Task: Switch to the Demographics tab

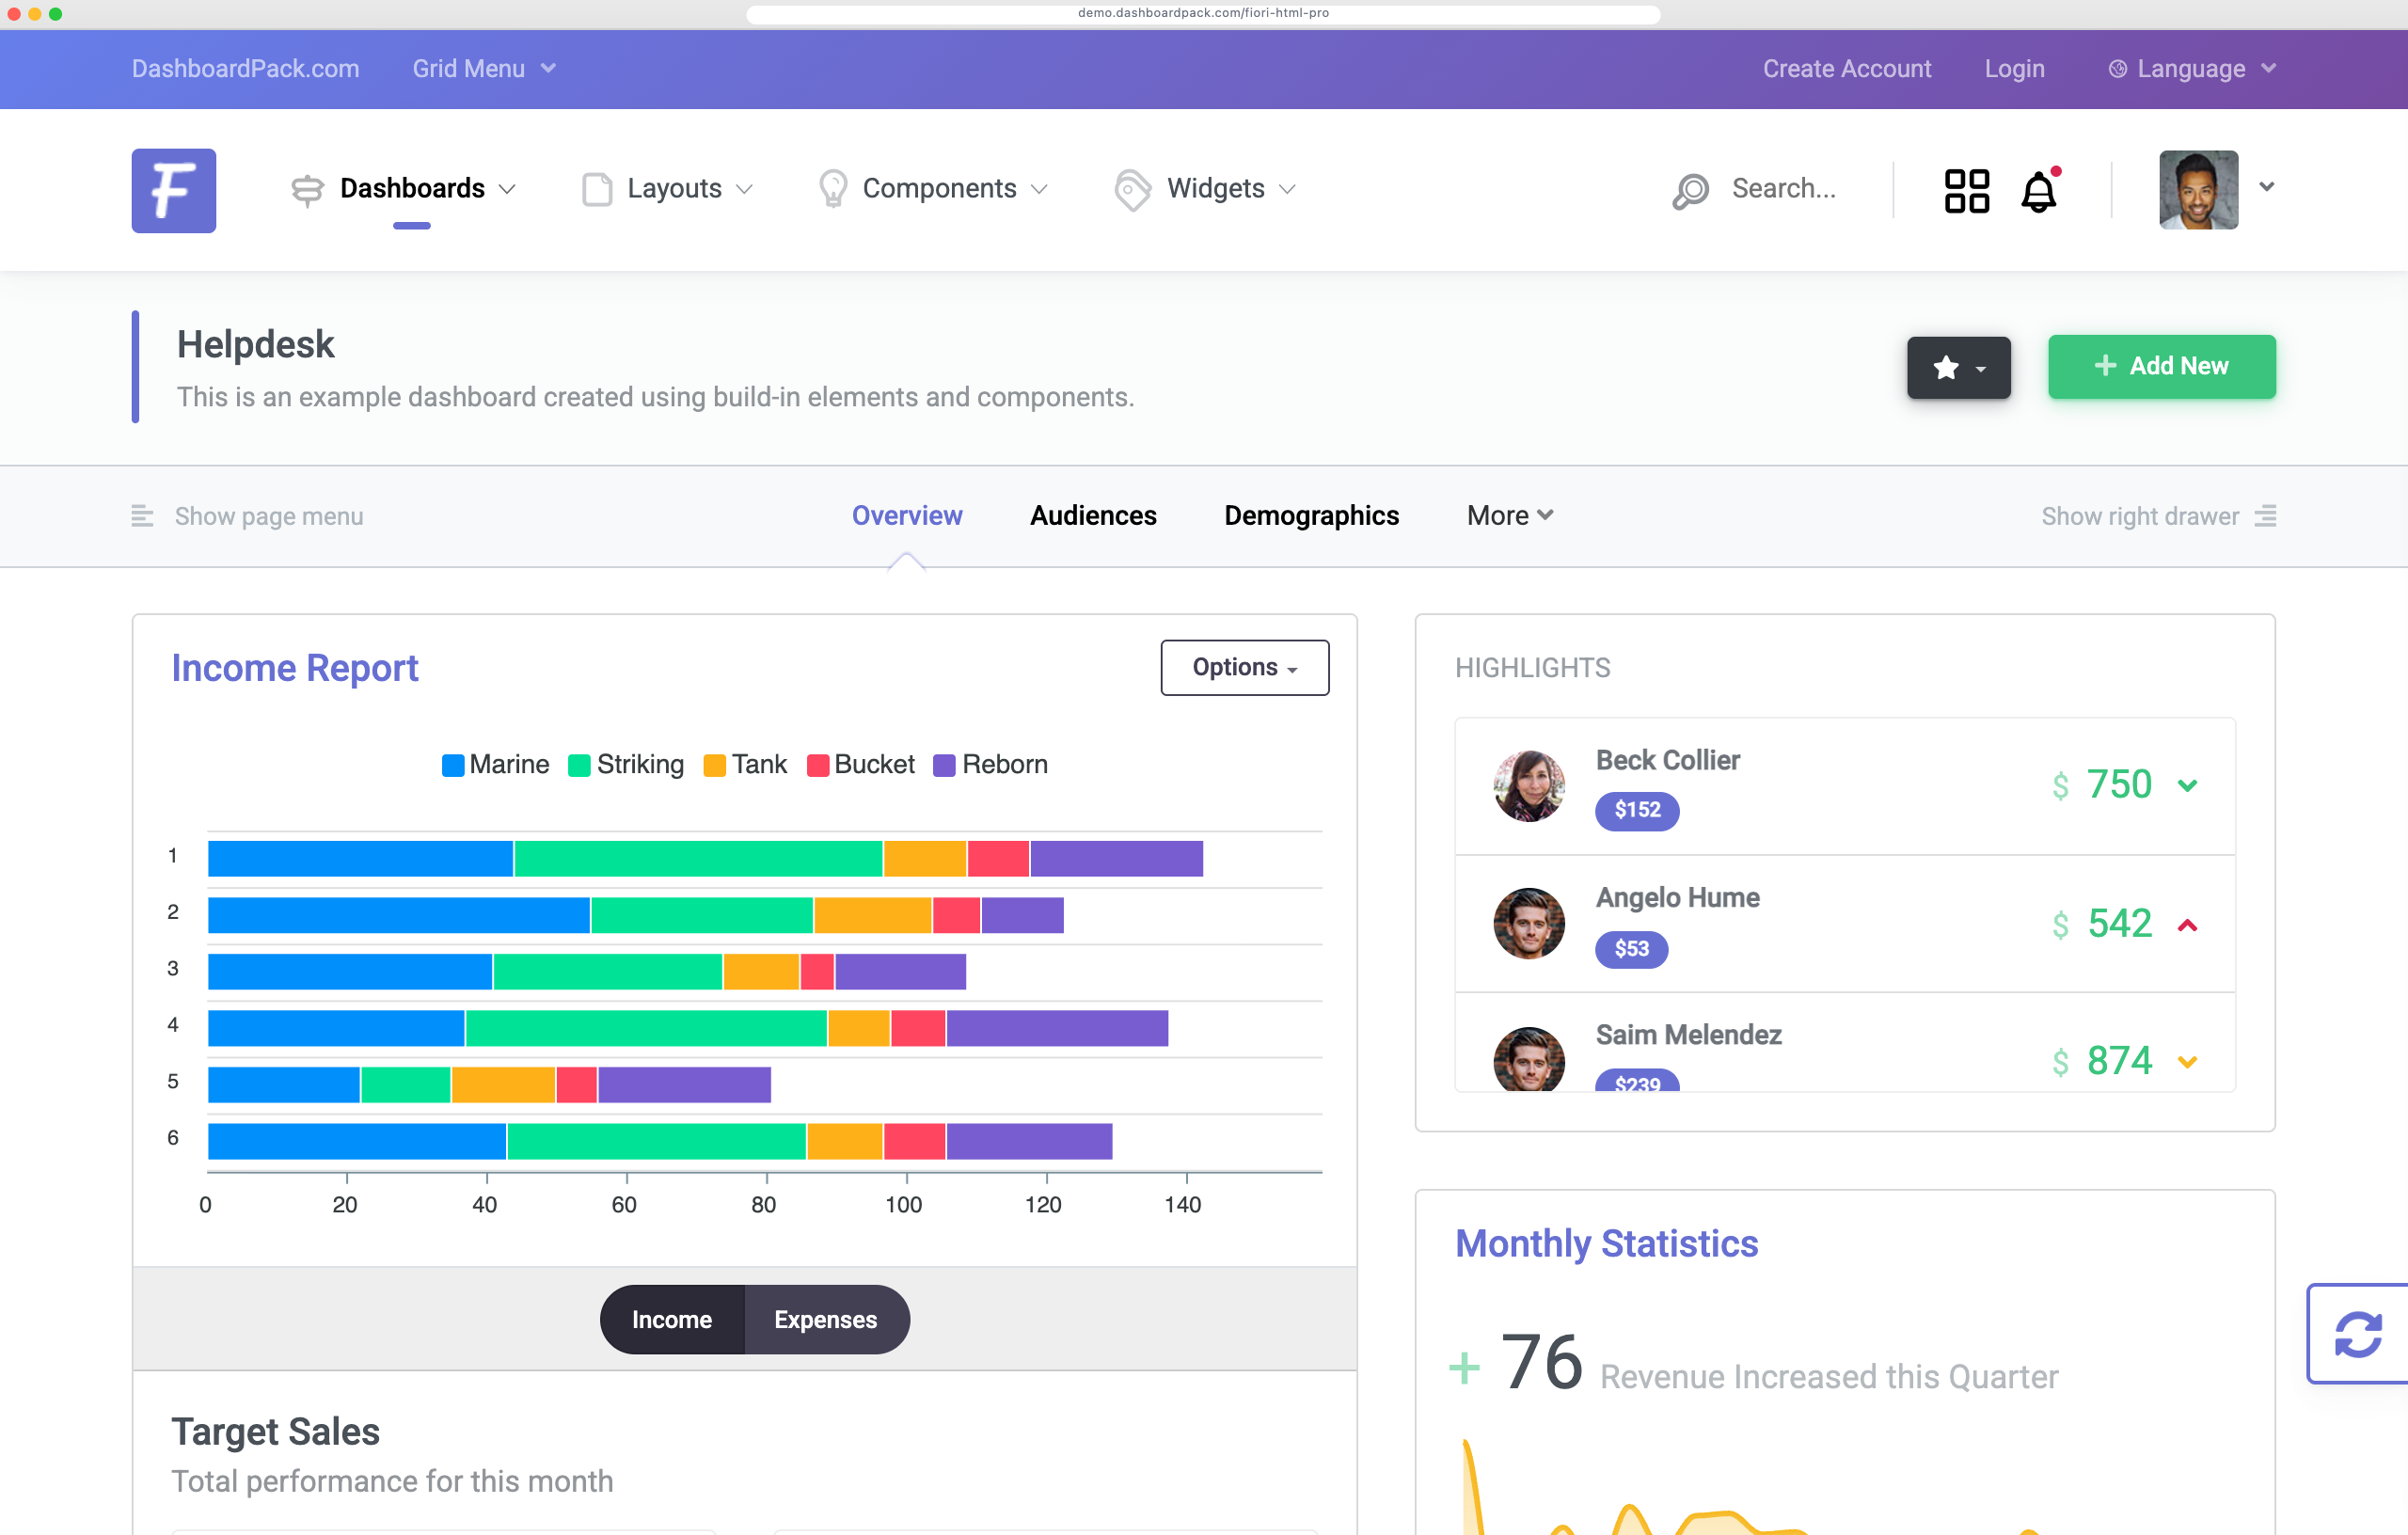Action: click(x=1311, y=516)
